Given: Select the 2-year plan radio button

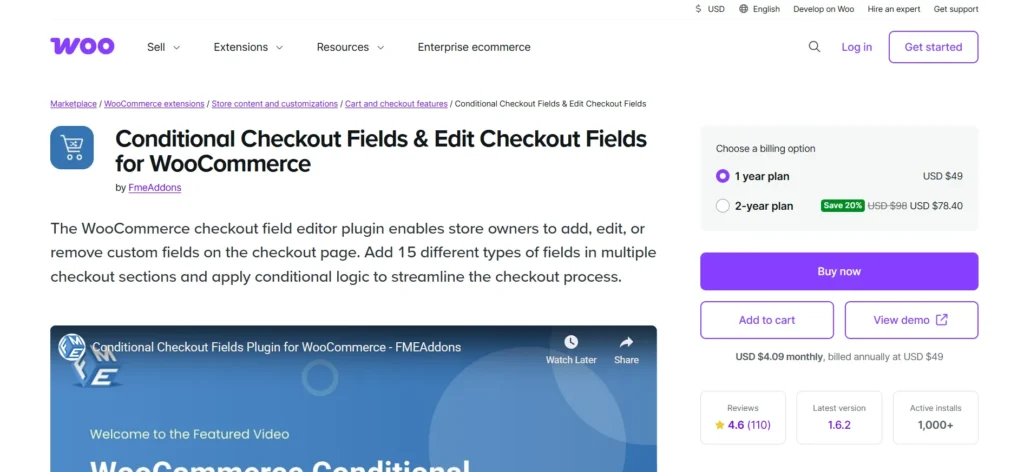Looking at the screenshot, I should click(x=723, y=206).
